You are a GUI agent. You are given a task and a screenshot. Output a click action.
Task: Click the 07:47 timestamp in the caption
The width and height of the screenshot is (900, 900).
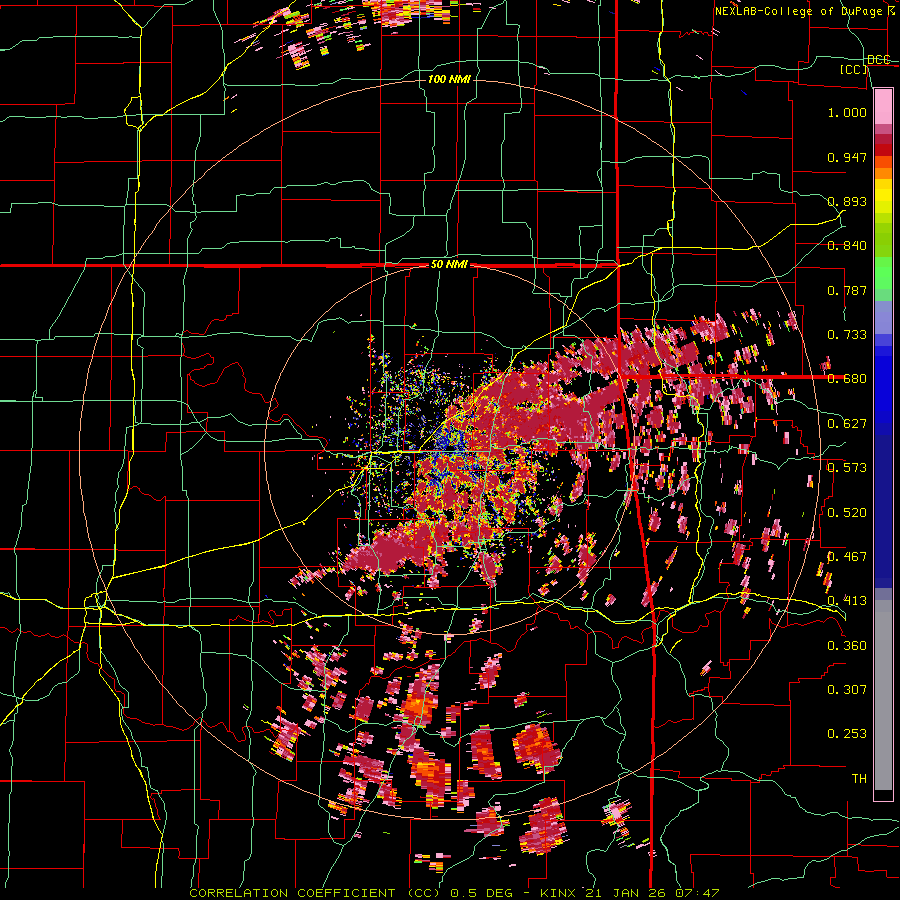point(697,893)
